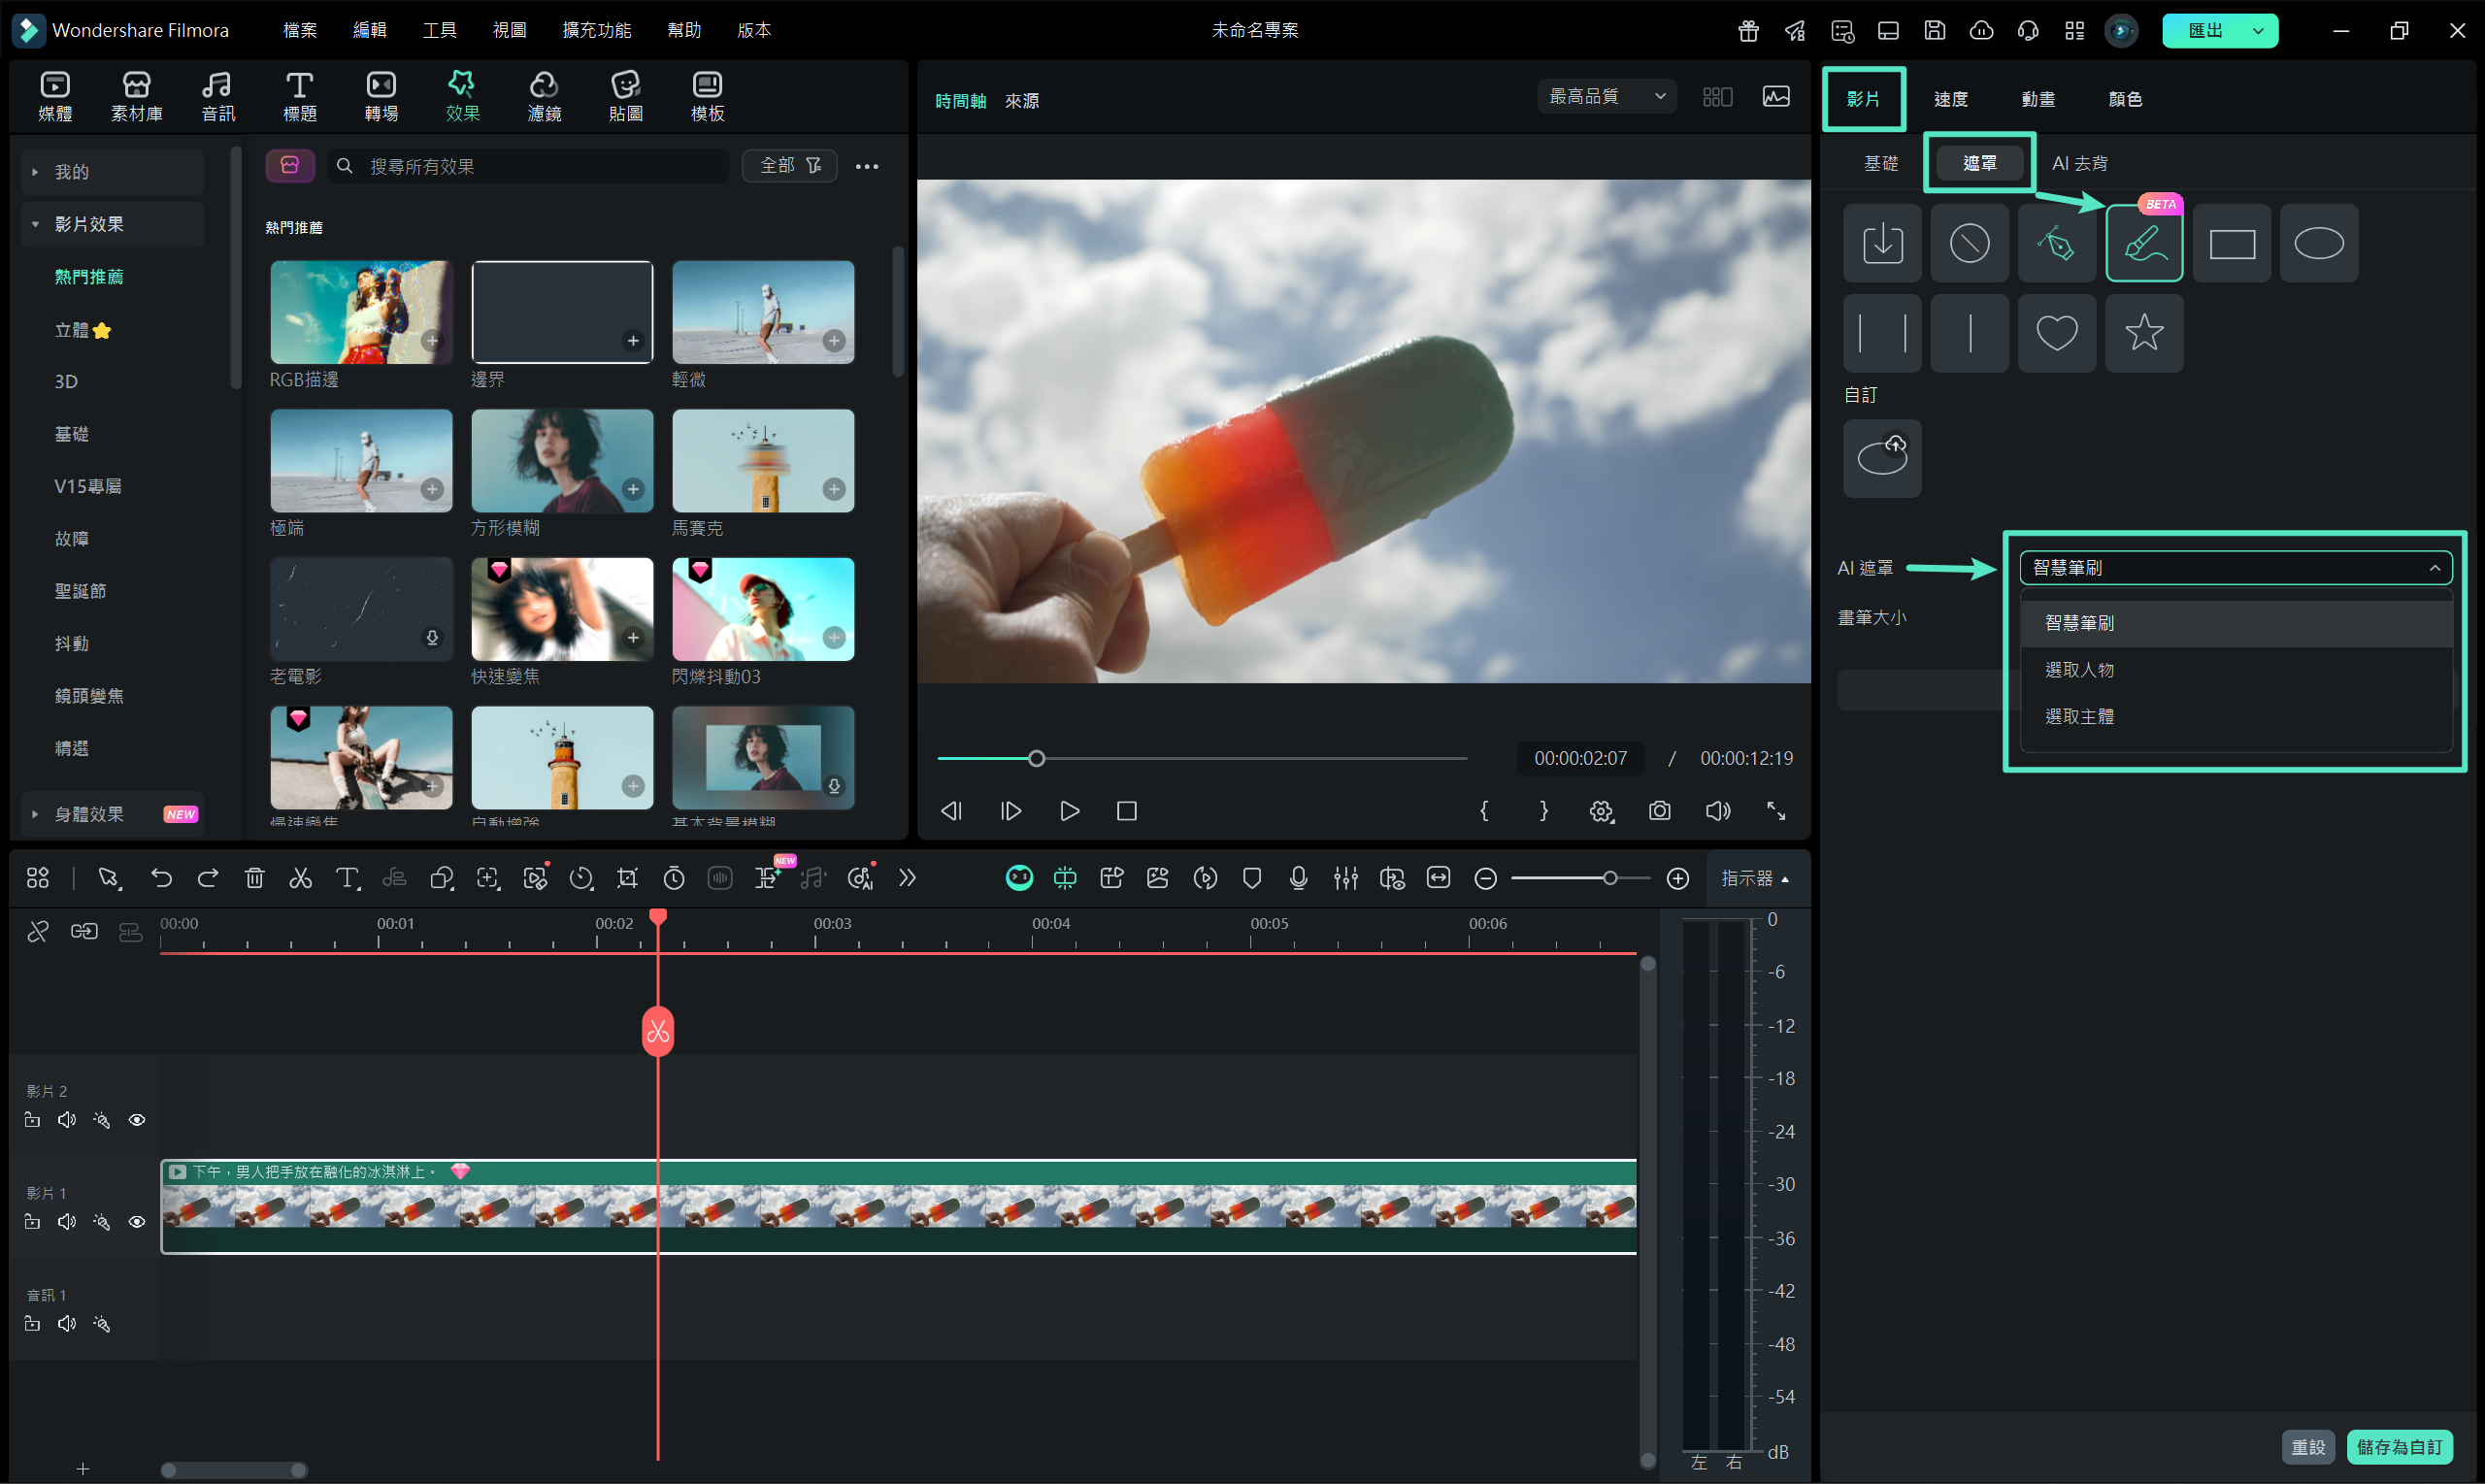Click the 儲存為自訂 button
2485x1484 pixels.
2398,1447
